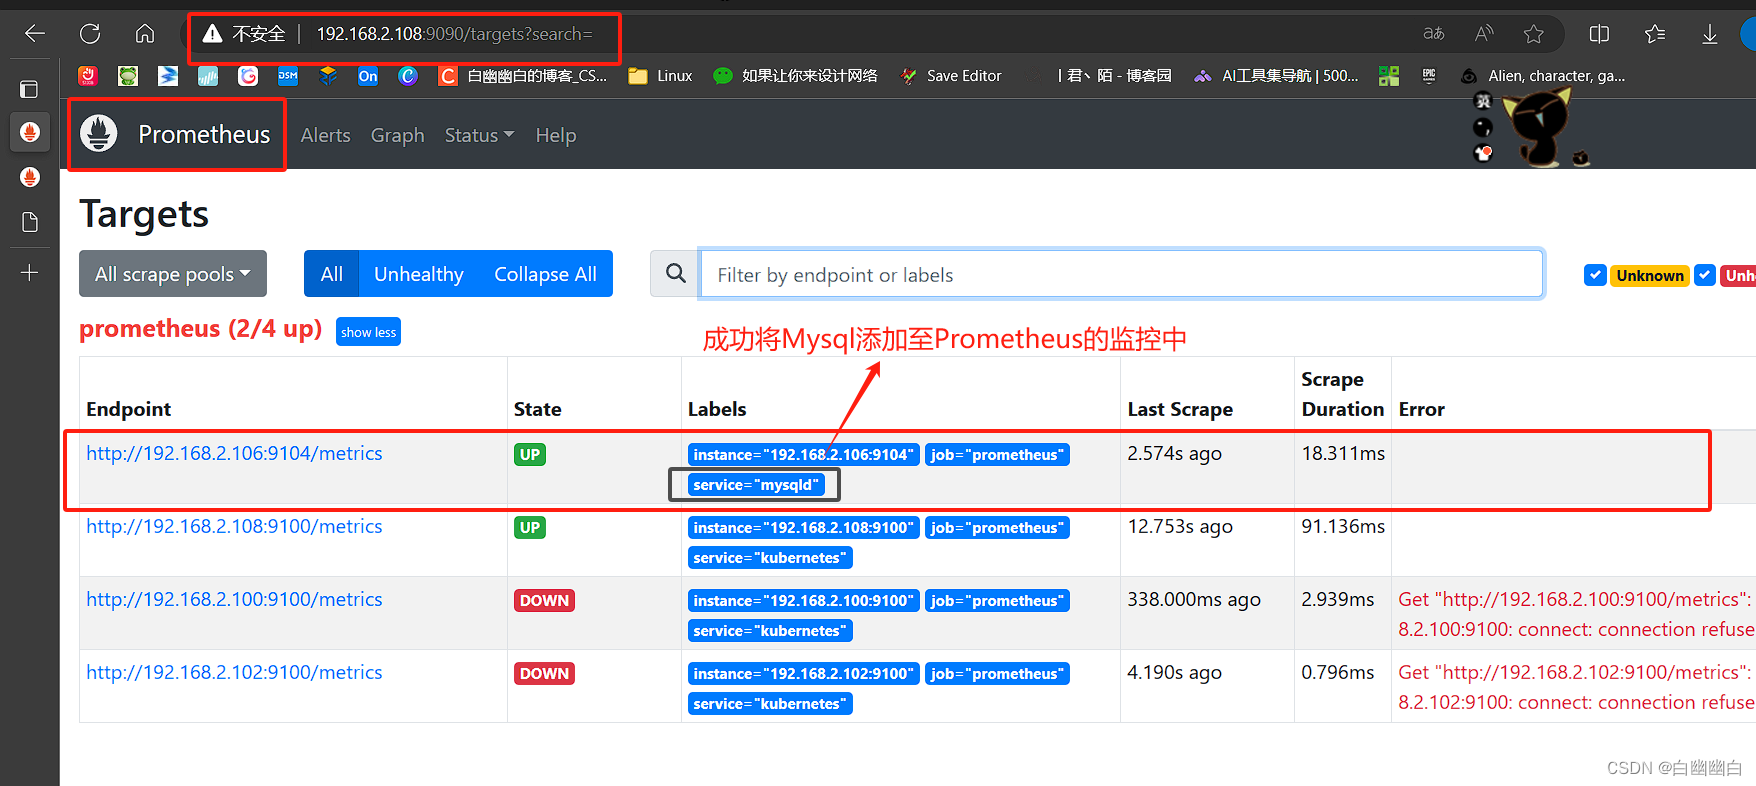
Task: Open vertical tab actions icon in sidebar
Action: point(29,89)
